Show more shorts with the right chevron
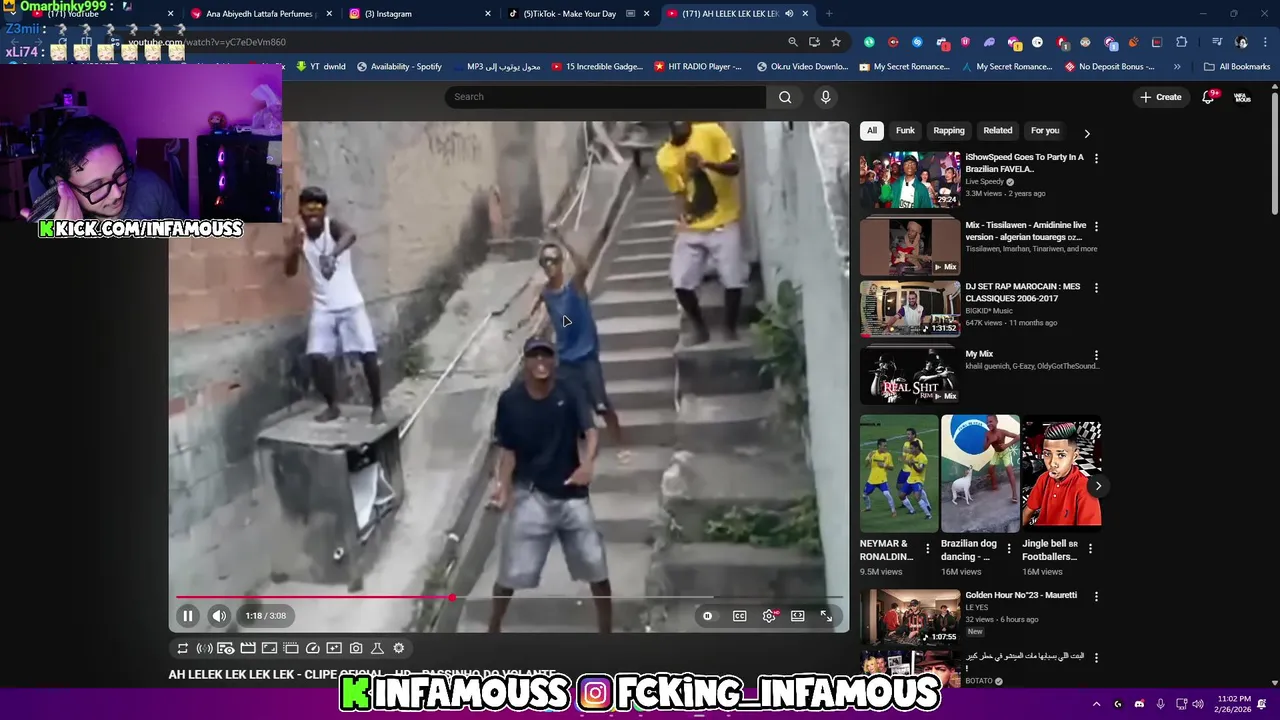This screenshot has height=720, width=1280. 1098,486
